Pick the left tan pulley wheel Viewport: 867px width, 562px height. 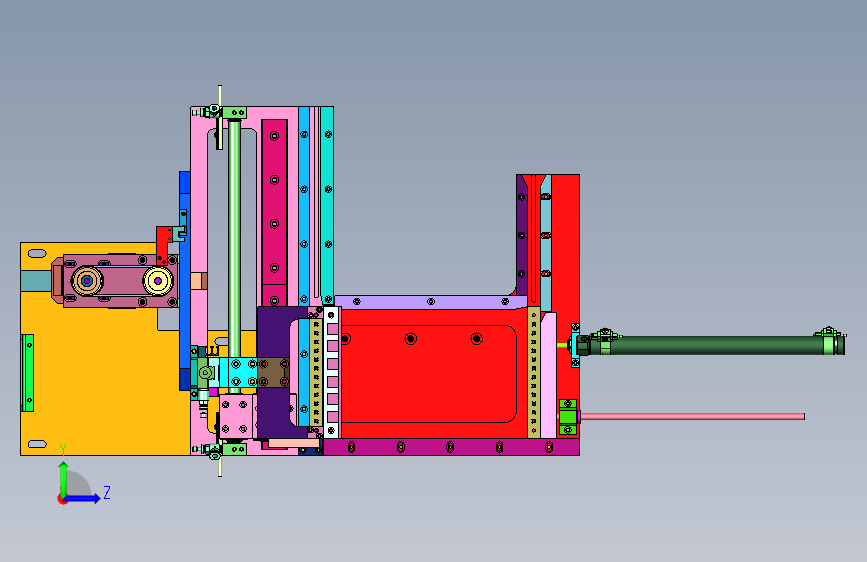coord(87,281)
